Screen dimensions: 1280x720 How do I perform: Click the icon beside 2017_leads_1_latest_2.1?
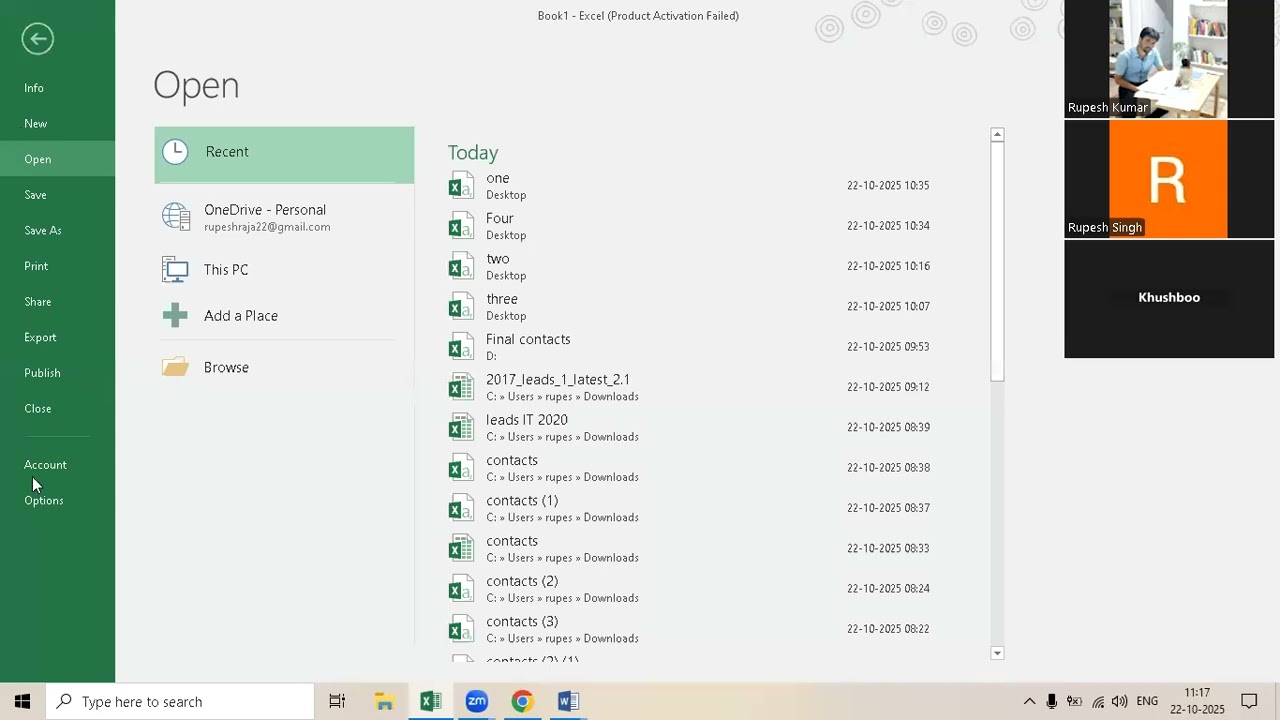(461, 387)
